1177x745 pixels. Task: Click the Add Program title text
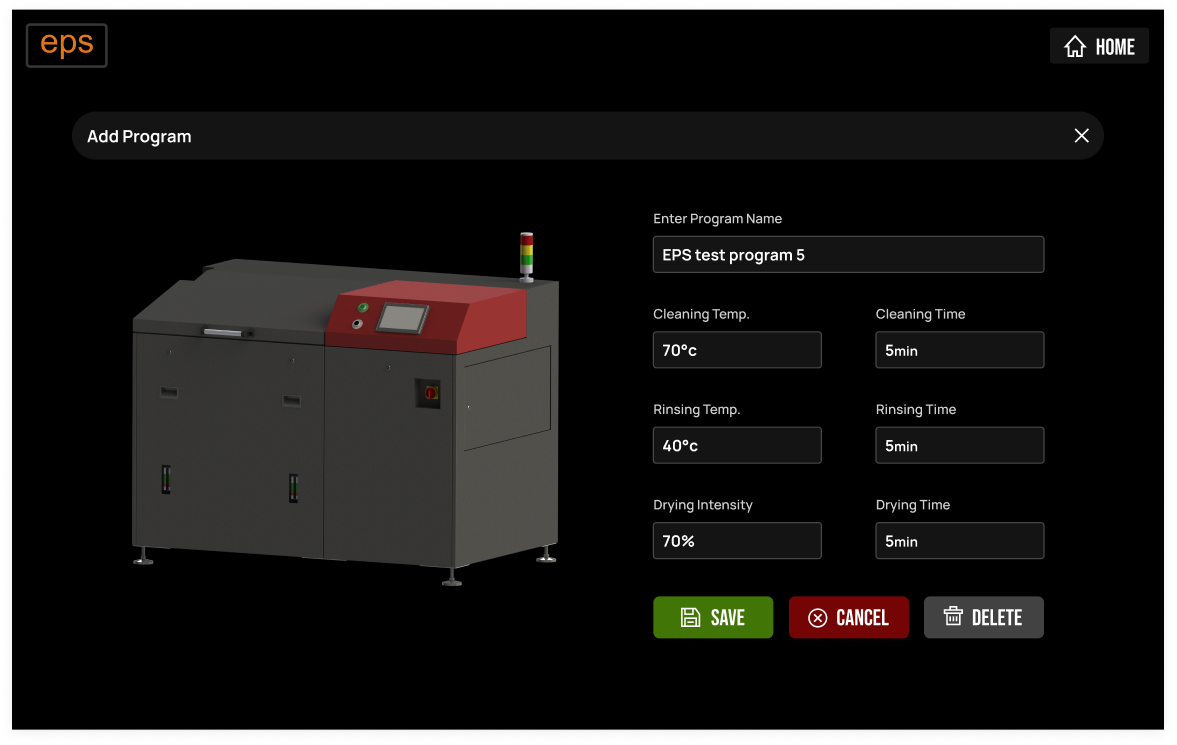[139, 137]
